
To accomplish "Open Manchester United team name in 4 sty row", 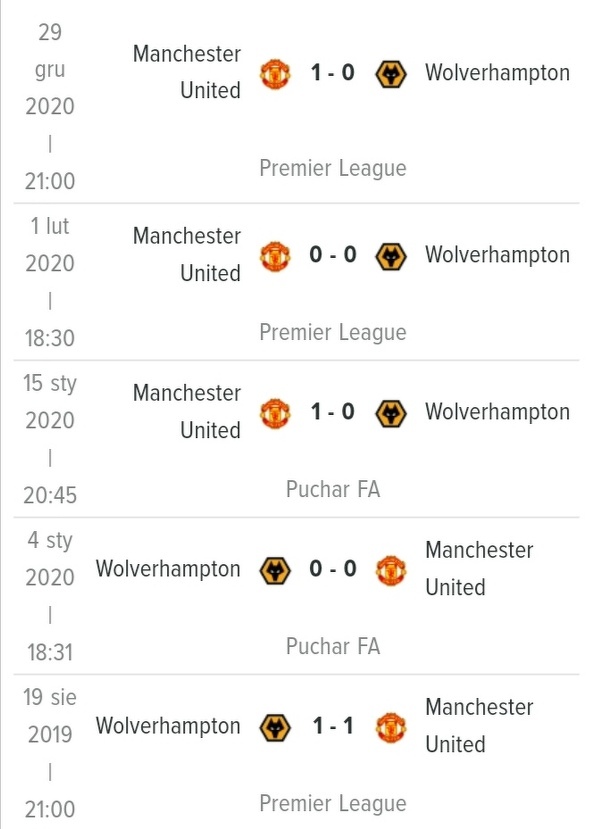I will pyautogui.click(x=479, y=568).
